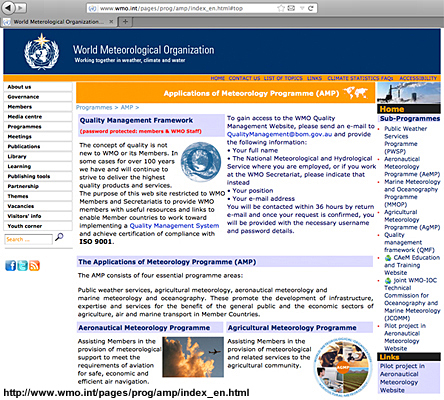
Task: Open Aeronautical Meteorology Programme (AeMP) sidebar link
Action: [x=412, y=167]
